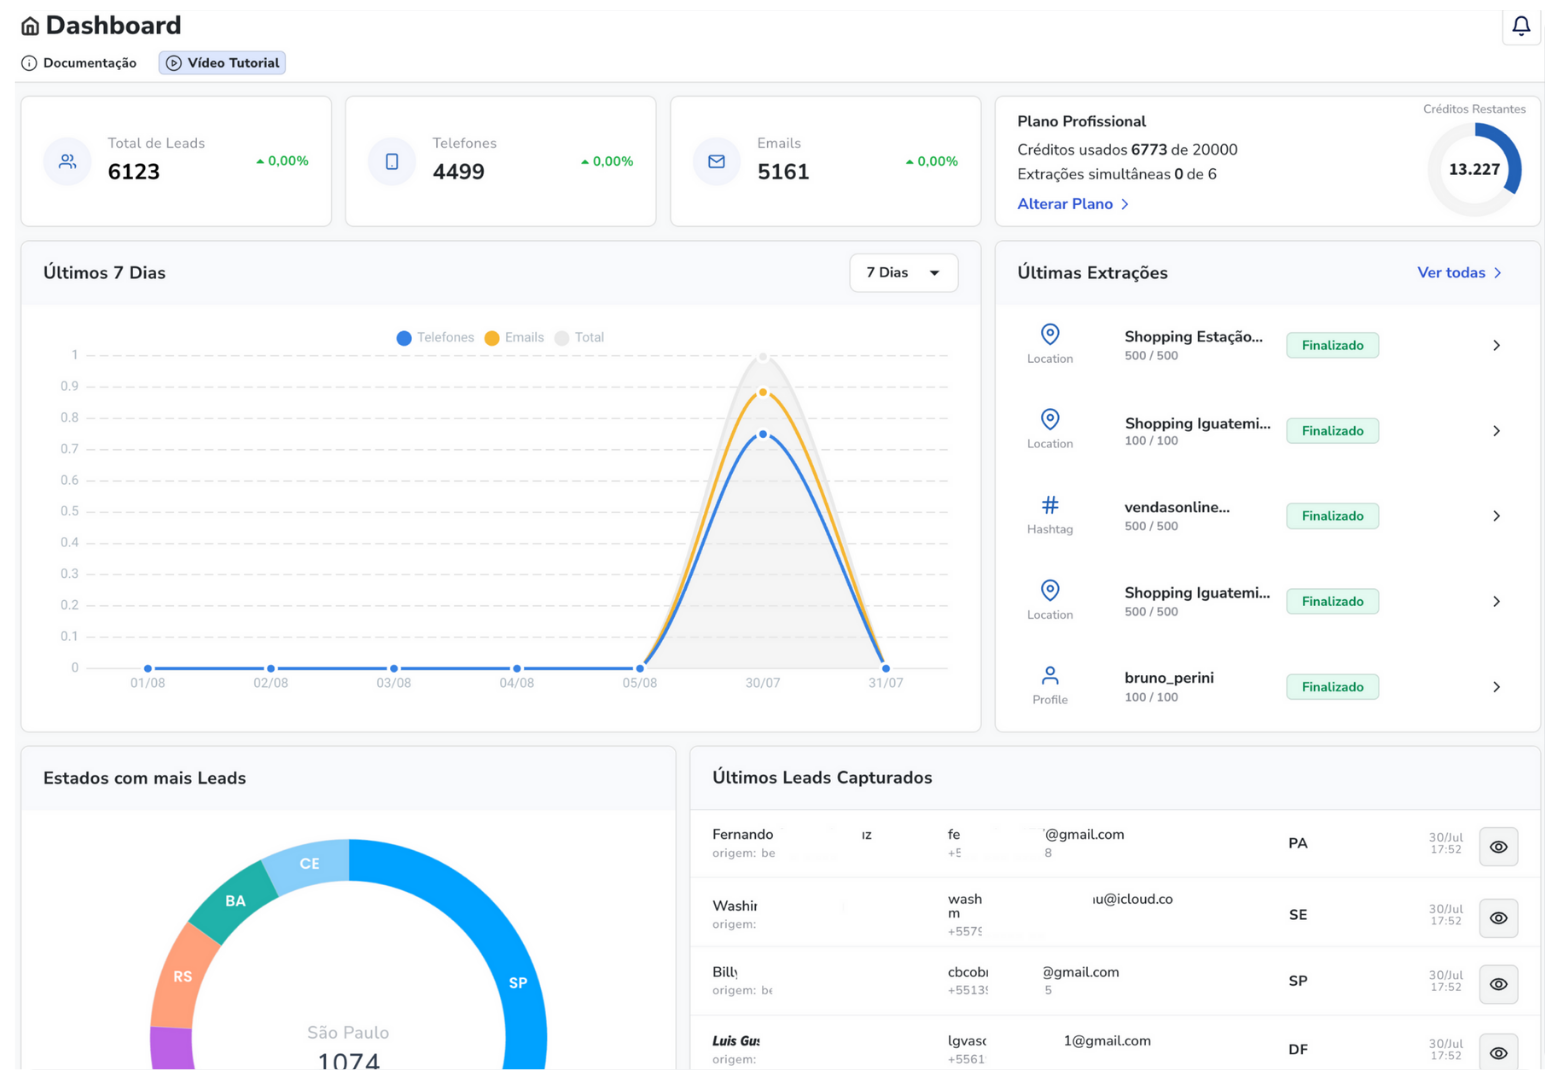Click the bruno_perini profile icon

(x=1049, y=676)
